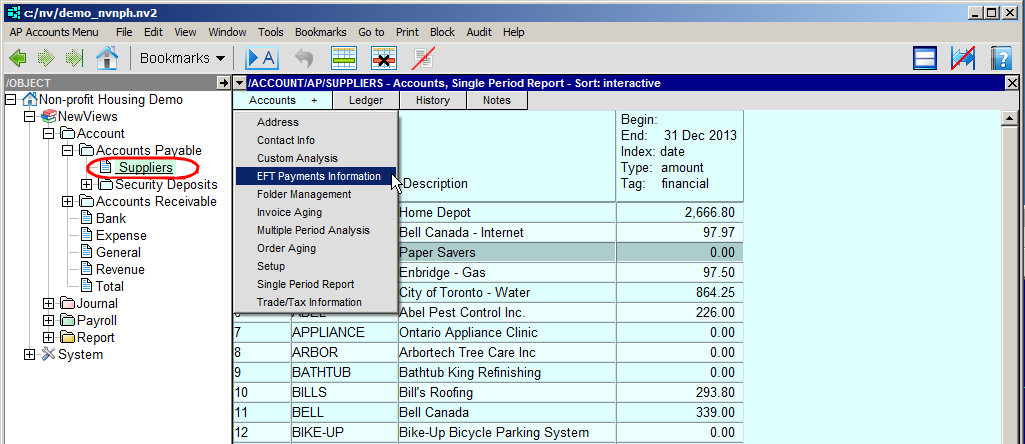Click the help question mark icon
This screenshot has width=1025, height=444.
tap(1001, 58)
